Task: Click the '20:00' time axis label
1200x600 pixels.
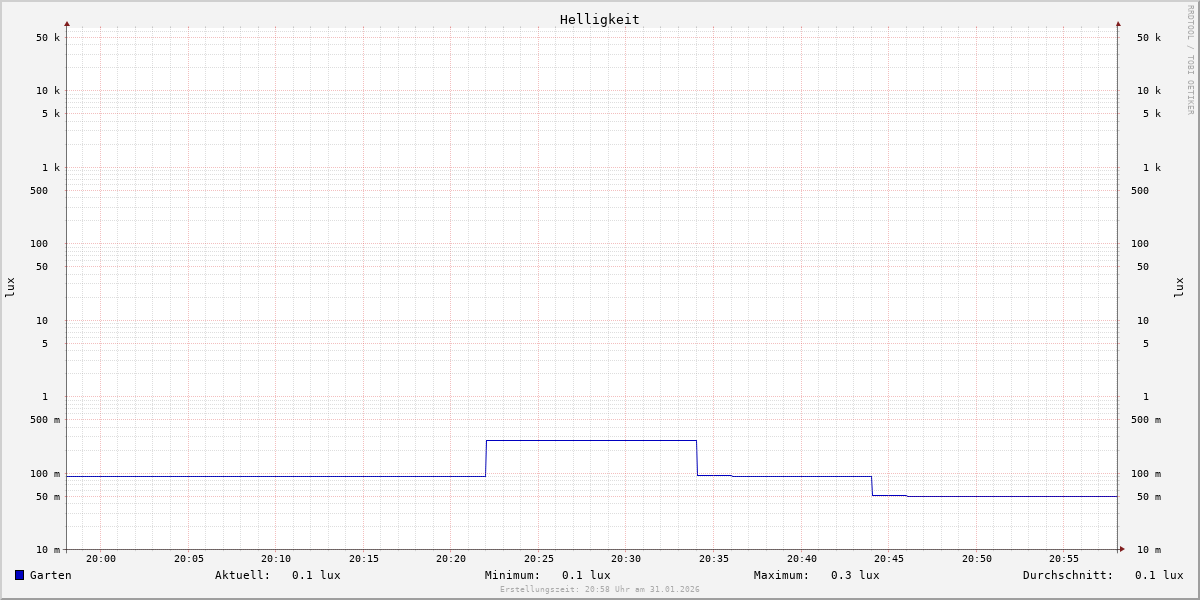Action: (101, 559)
